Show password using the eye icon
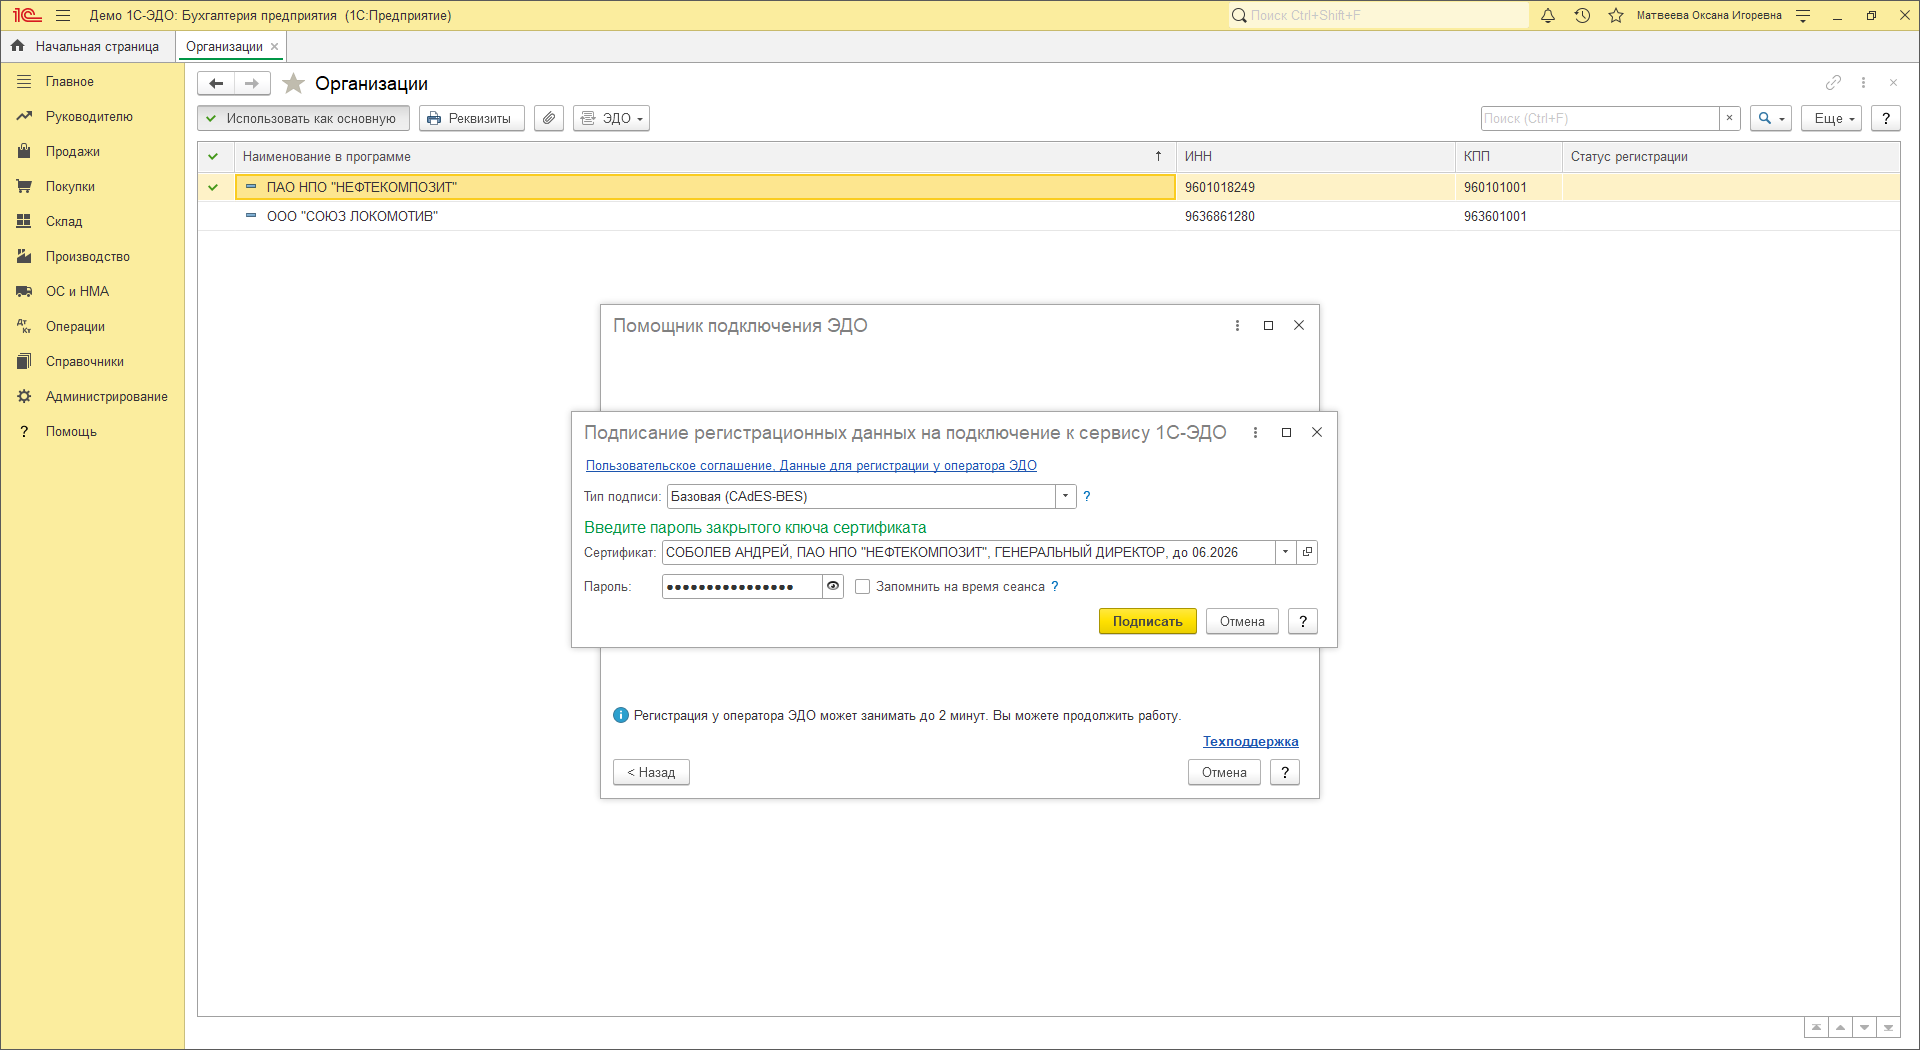The width and height of the screenshot is (1920, 1050). (x=833, y=587)
